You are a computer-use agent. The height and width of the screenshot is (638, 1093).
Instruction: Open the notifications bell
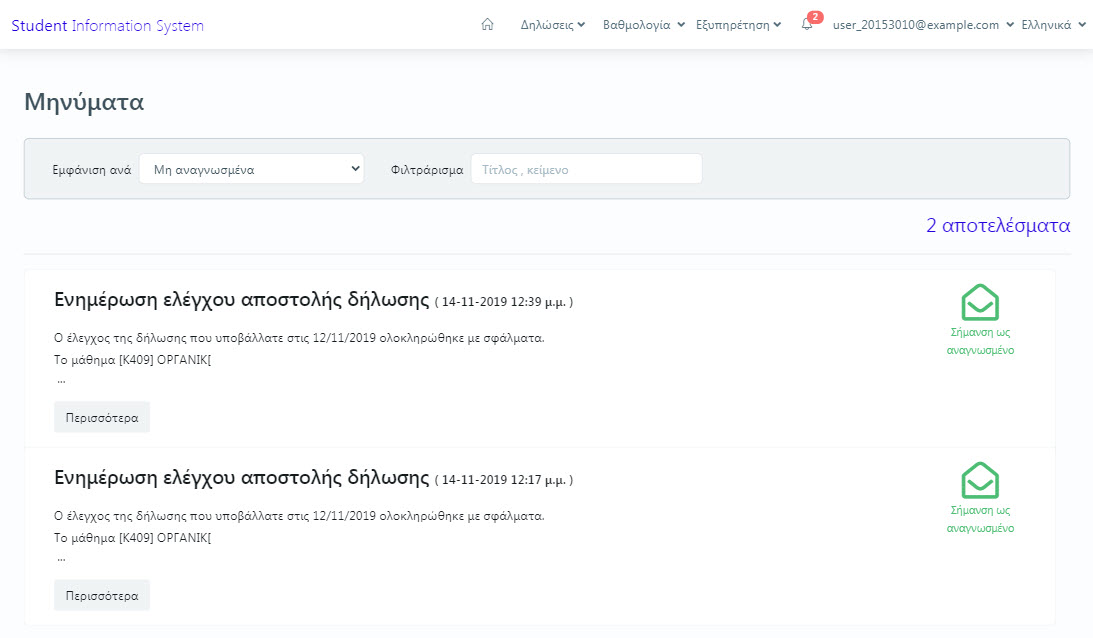[x=807, y=25]
